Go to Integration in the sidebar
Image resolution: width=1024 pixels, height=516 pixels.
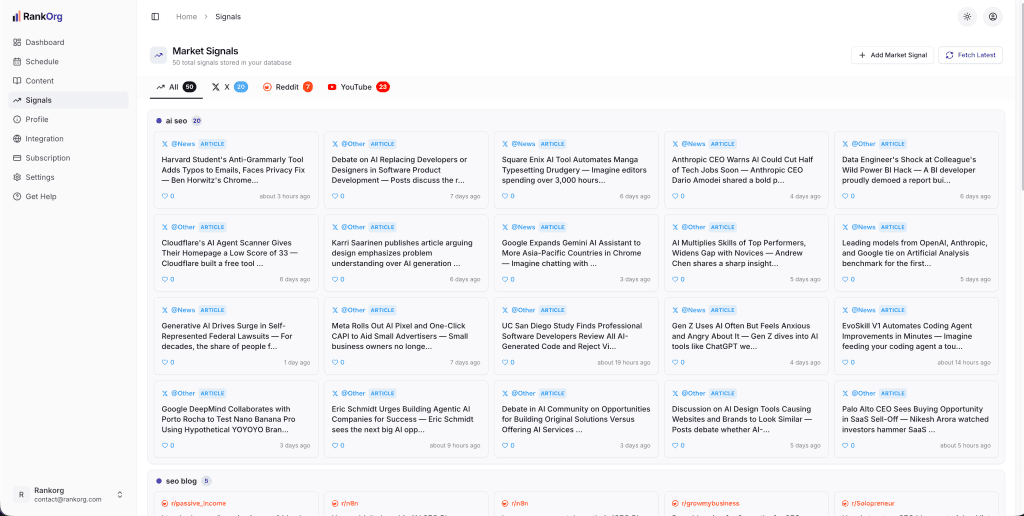[44, 139]
